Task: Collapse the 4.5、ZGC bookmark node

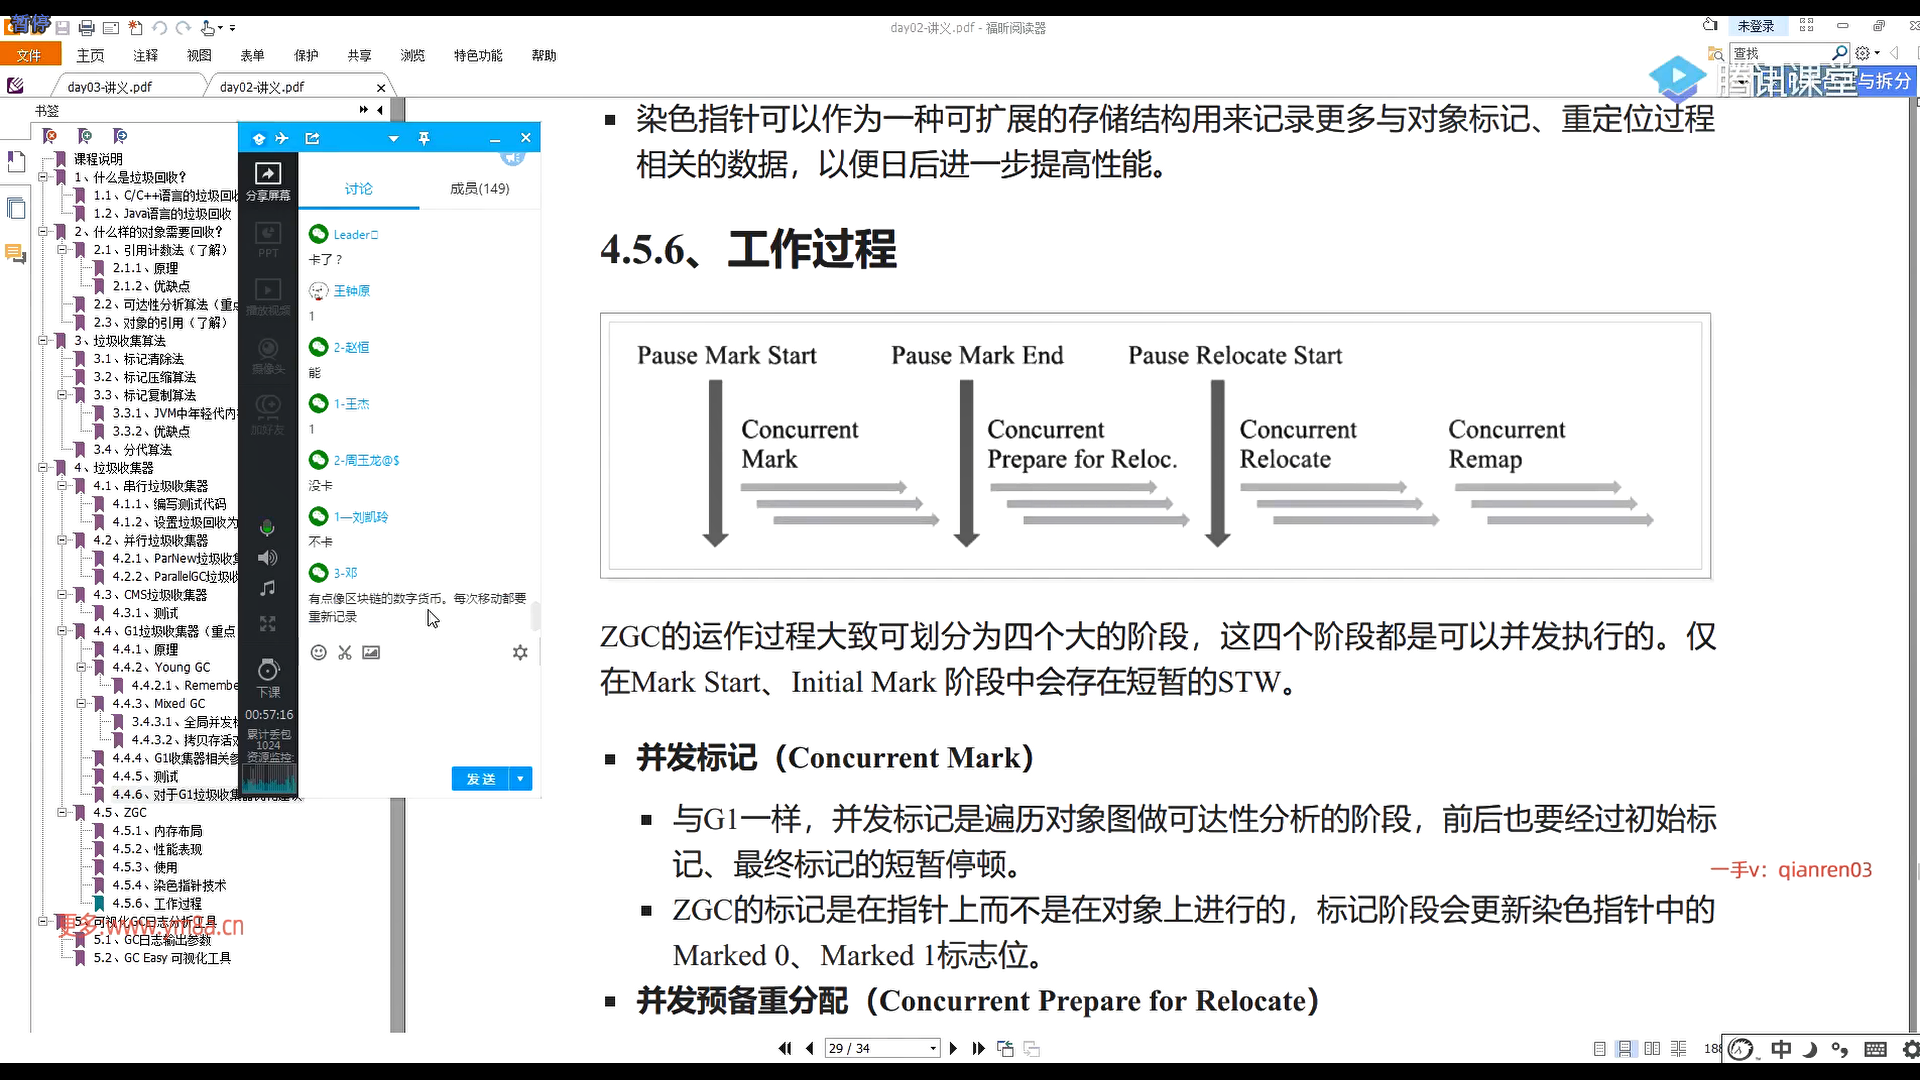Action: click(62, 812)
